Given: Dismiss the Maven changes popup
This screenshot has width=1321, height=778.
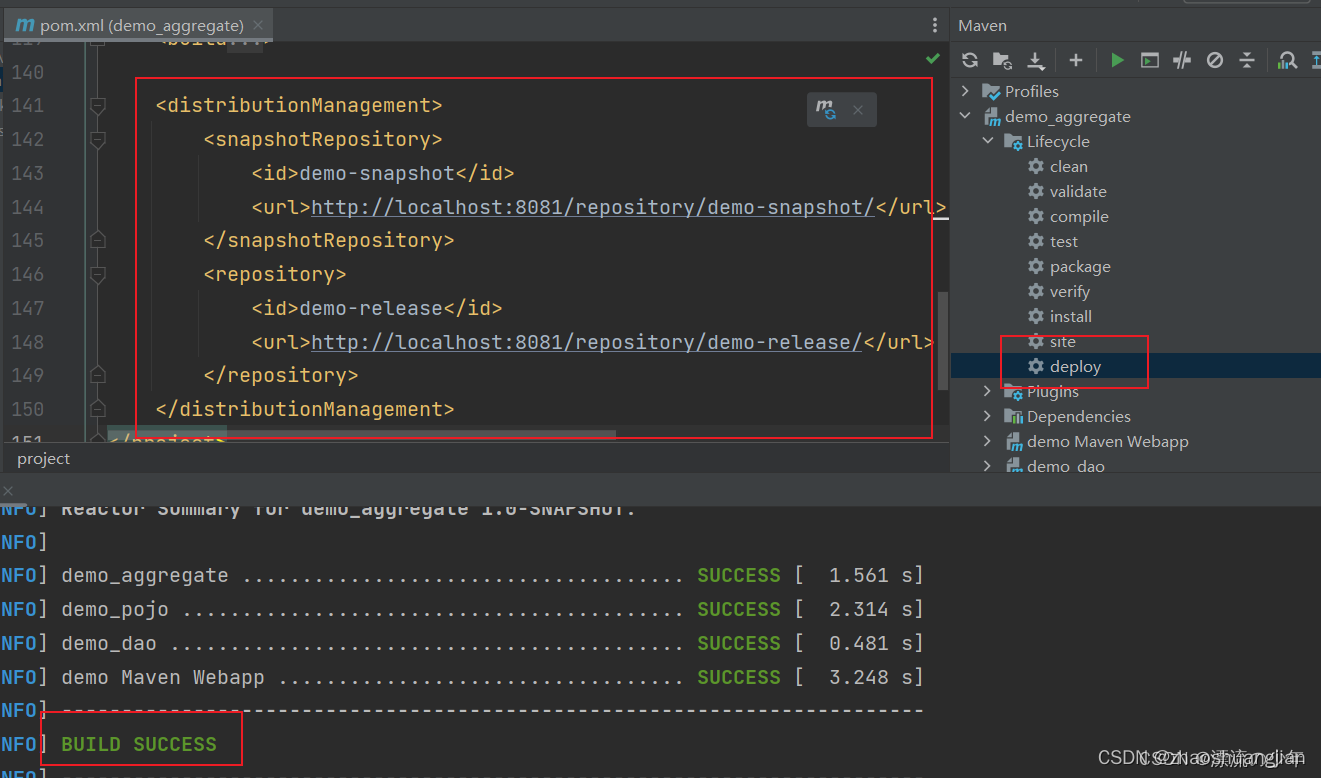Looking at the screenshot, I should (x=858, y=110).
